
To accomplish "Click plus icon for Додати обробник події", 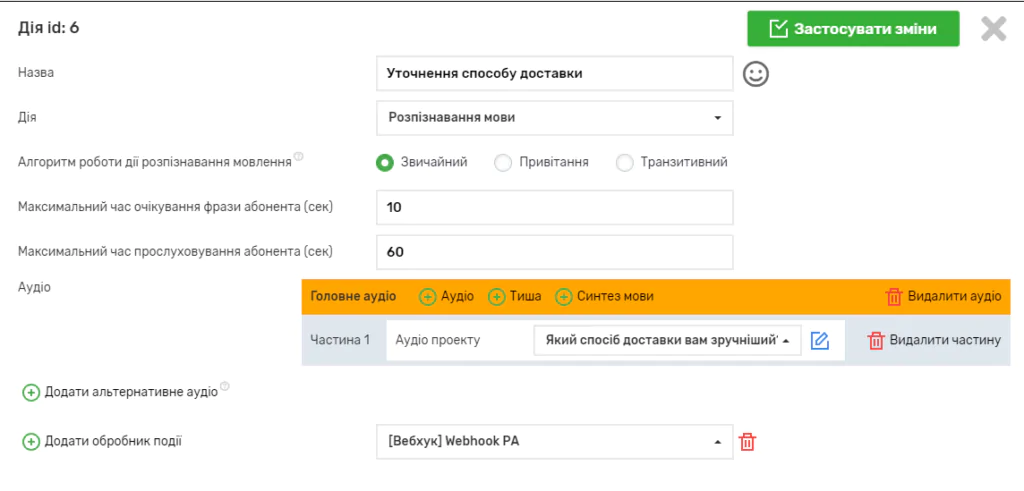I will (32, 442).
